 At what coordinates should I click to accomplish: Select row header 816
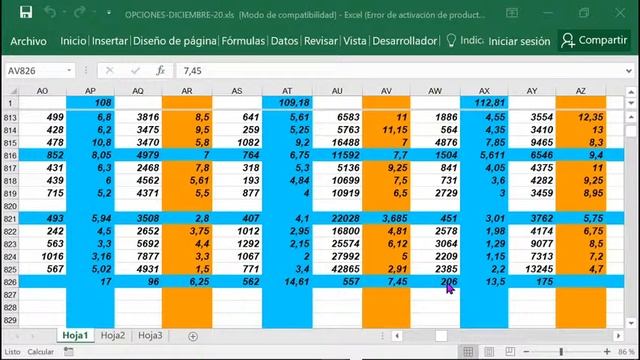(10, 156)
